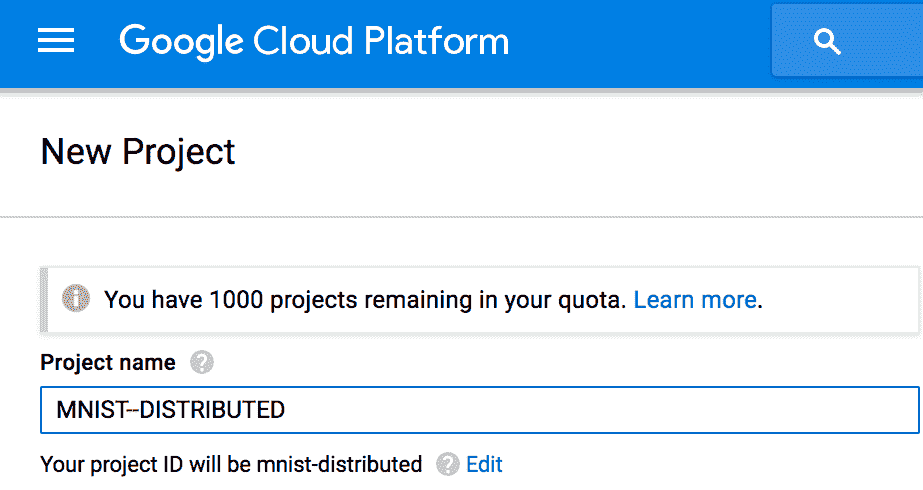Click the search magnifier icon
Screen dimensions: 923x490
(x=826, y=41)
